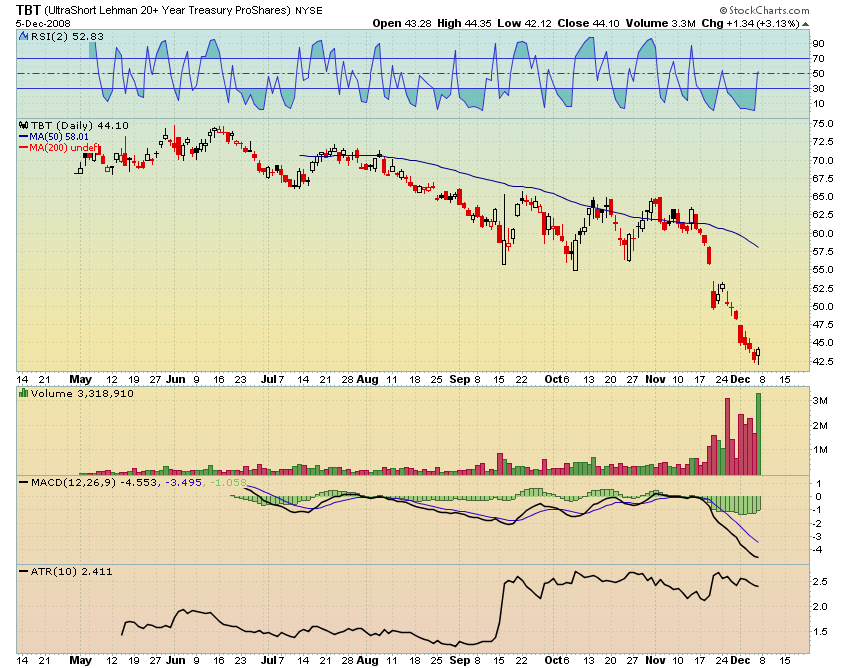Click the 5-Dec-2008 date label
Image resolution: width=850 pixels, height=668 pixels.
[x=43, y=24]
